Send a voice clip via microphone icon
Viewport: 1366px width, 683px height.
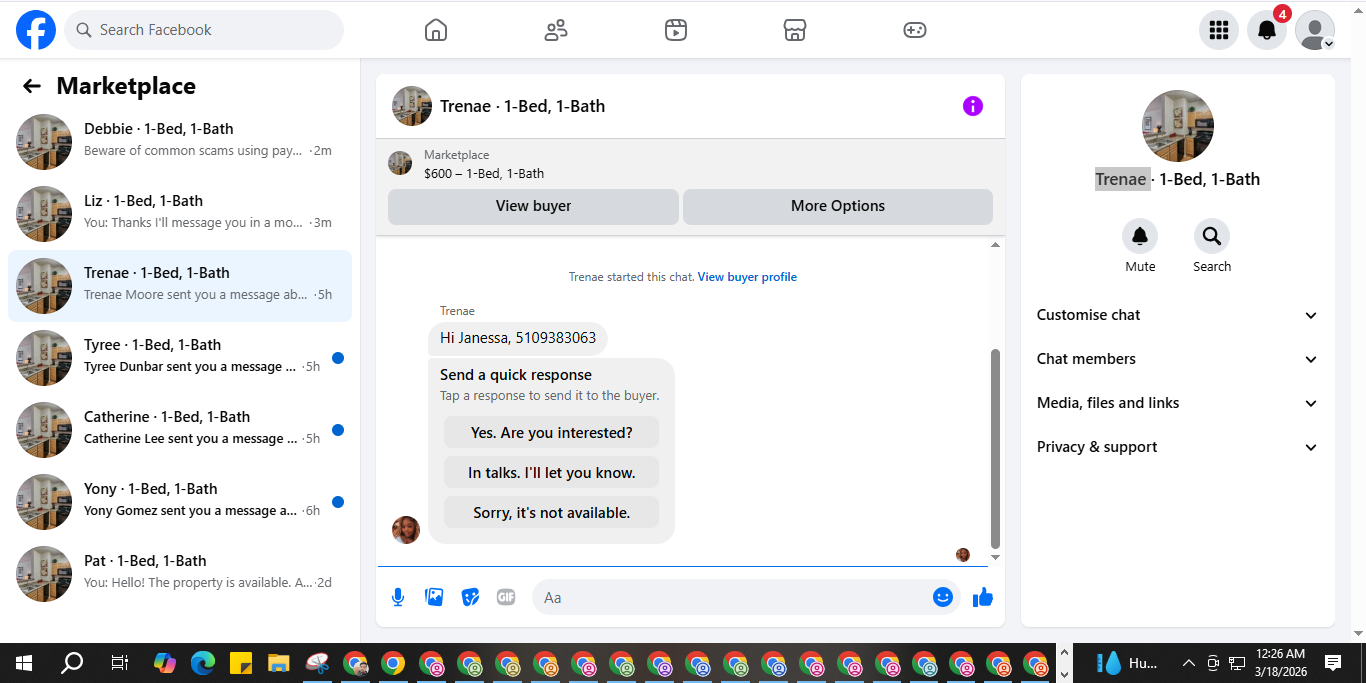click(x=398, y=597)
